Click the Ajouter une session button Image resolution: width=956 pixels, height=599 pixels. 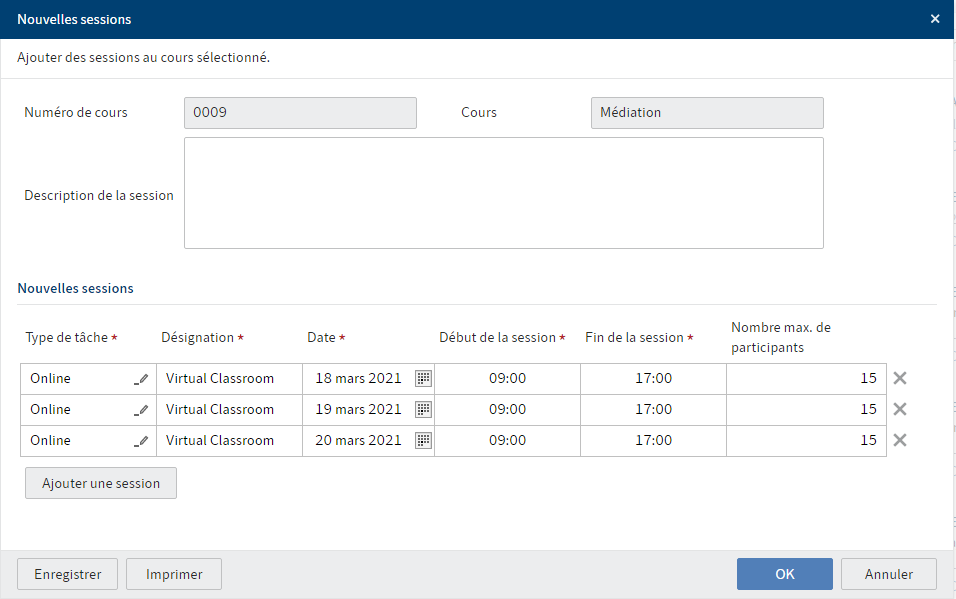(x=101, y=483)
